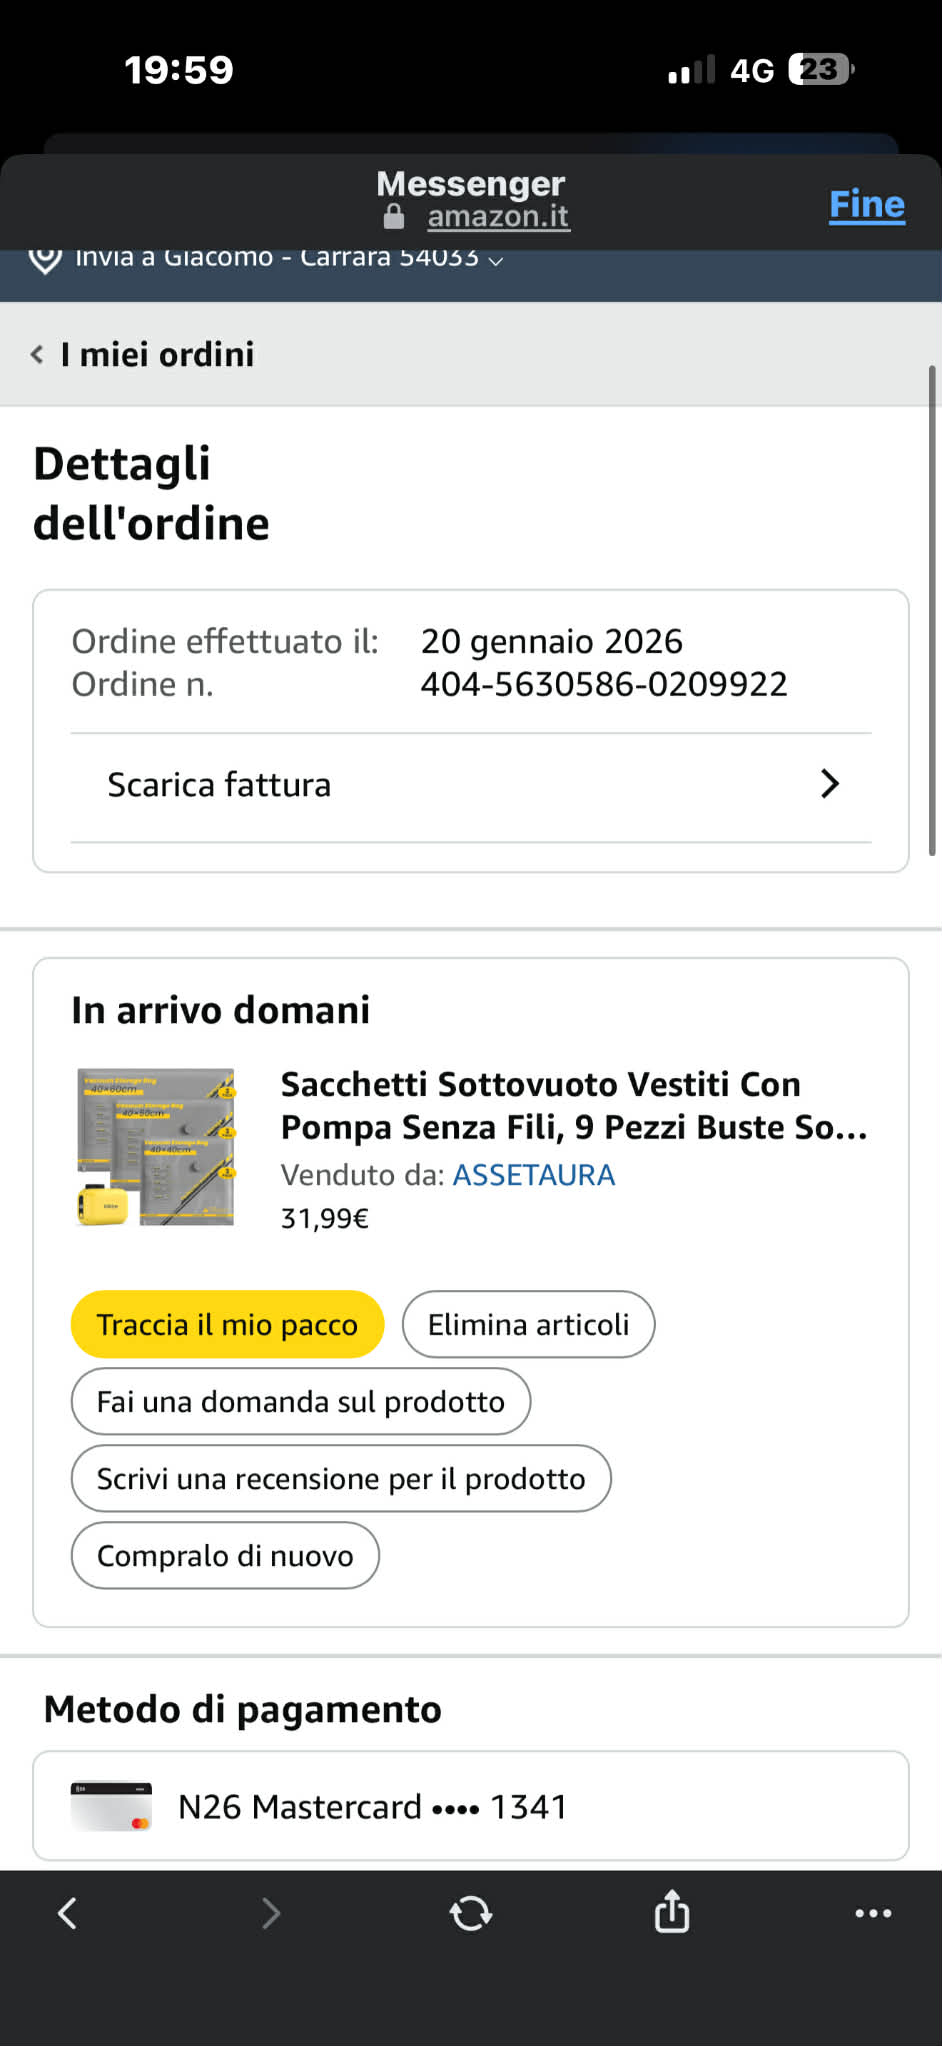Viewport: 942px width, 2046px height.
Task: Open Scarica fattura chevron arrow
Action: click(x=829, y=784)
